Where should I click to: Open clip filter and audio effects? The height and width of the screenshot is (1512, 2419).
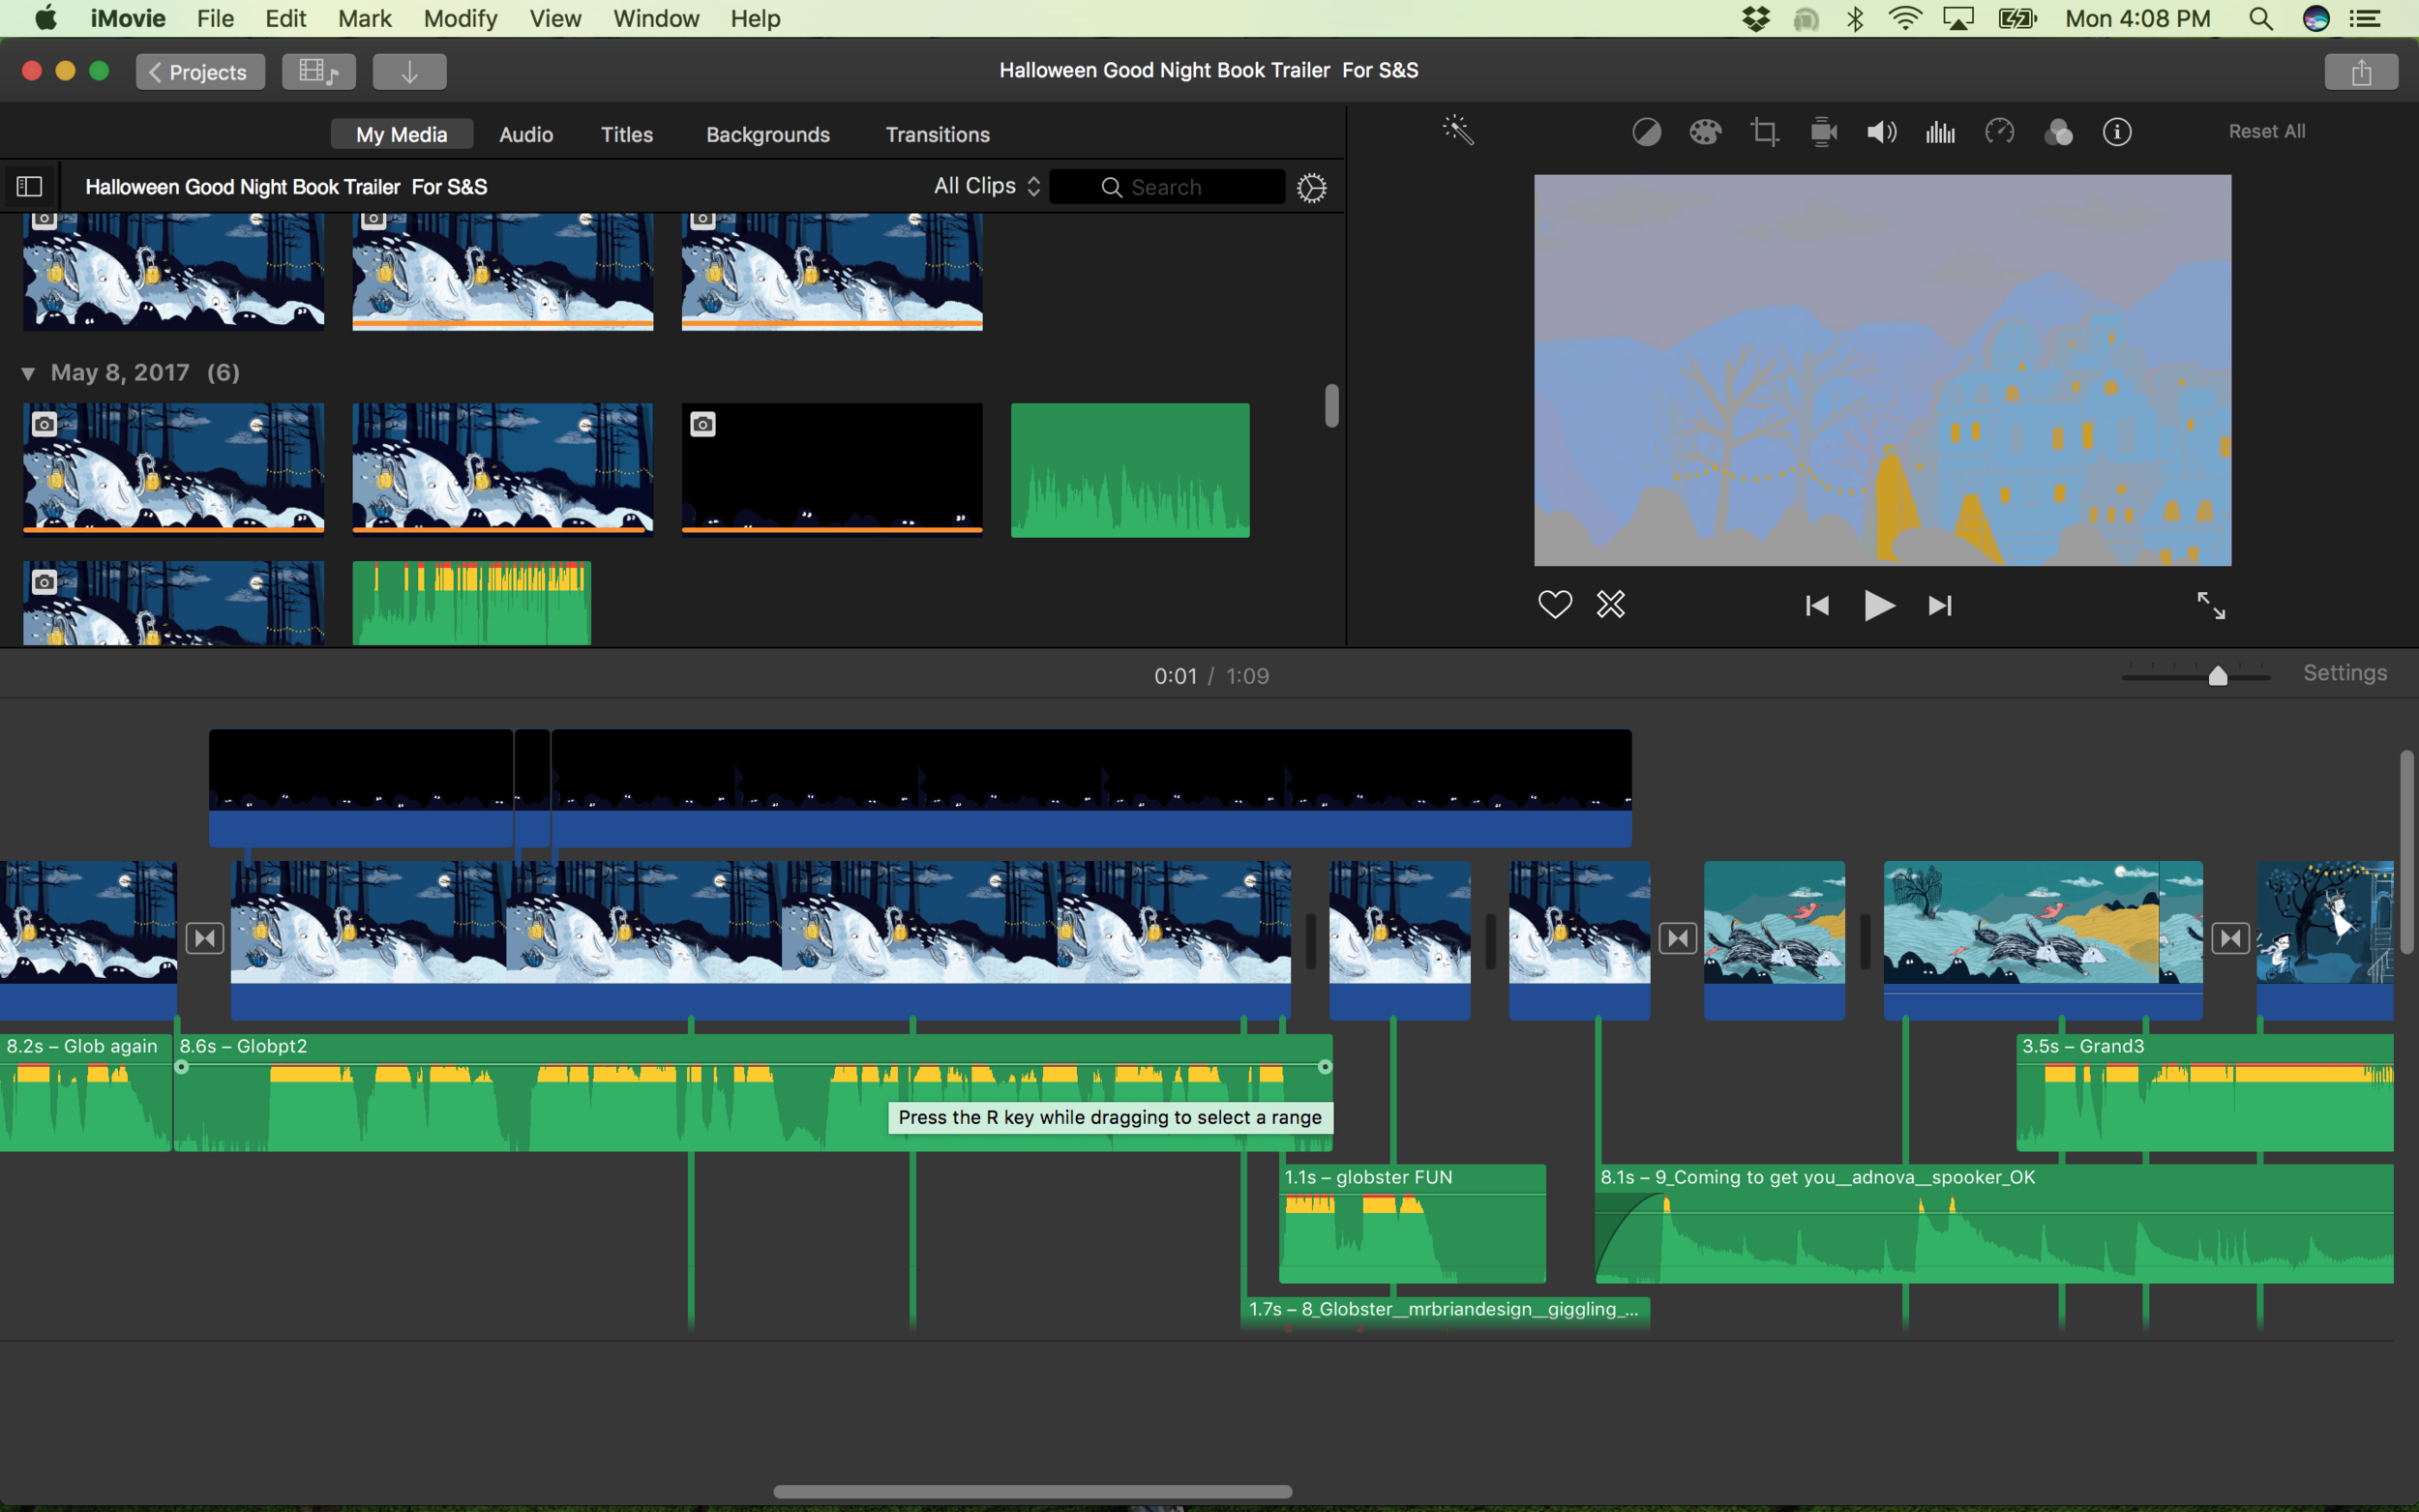pyautogui.click(x=2058, y=132)
